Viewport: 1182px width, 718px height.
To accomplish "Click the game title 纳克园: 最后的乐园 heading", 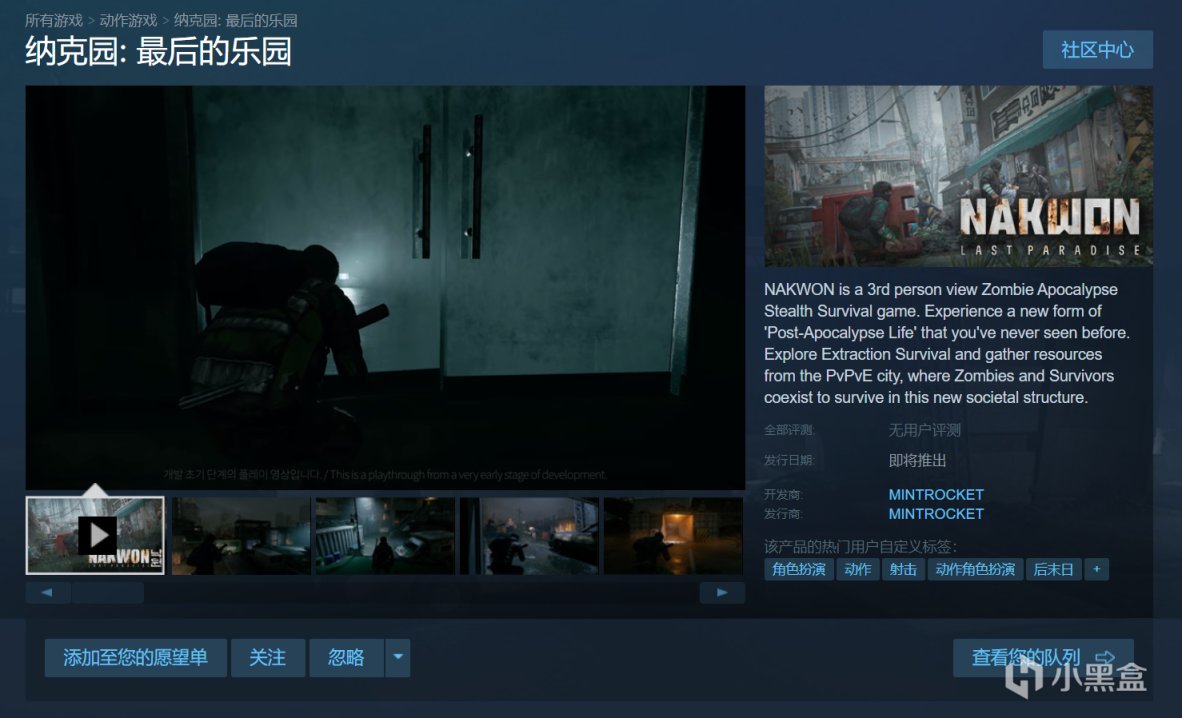I will click(158, 52).
